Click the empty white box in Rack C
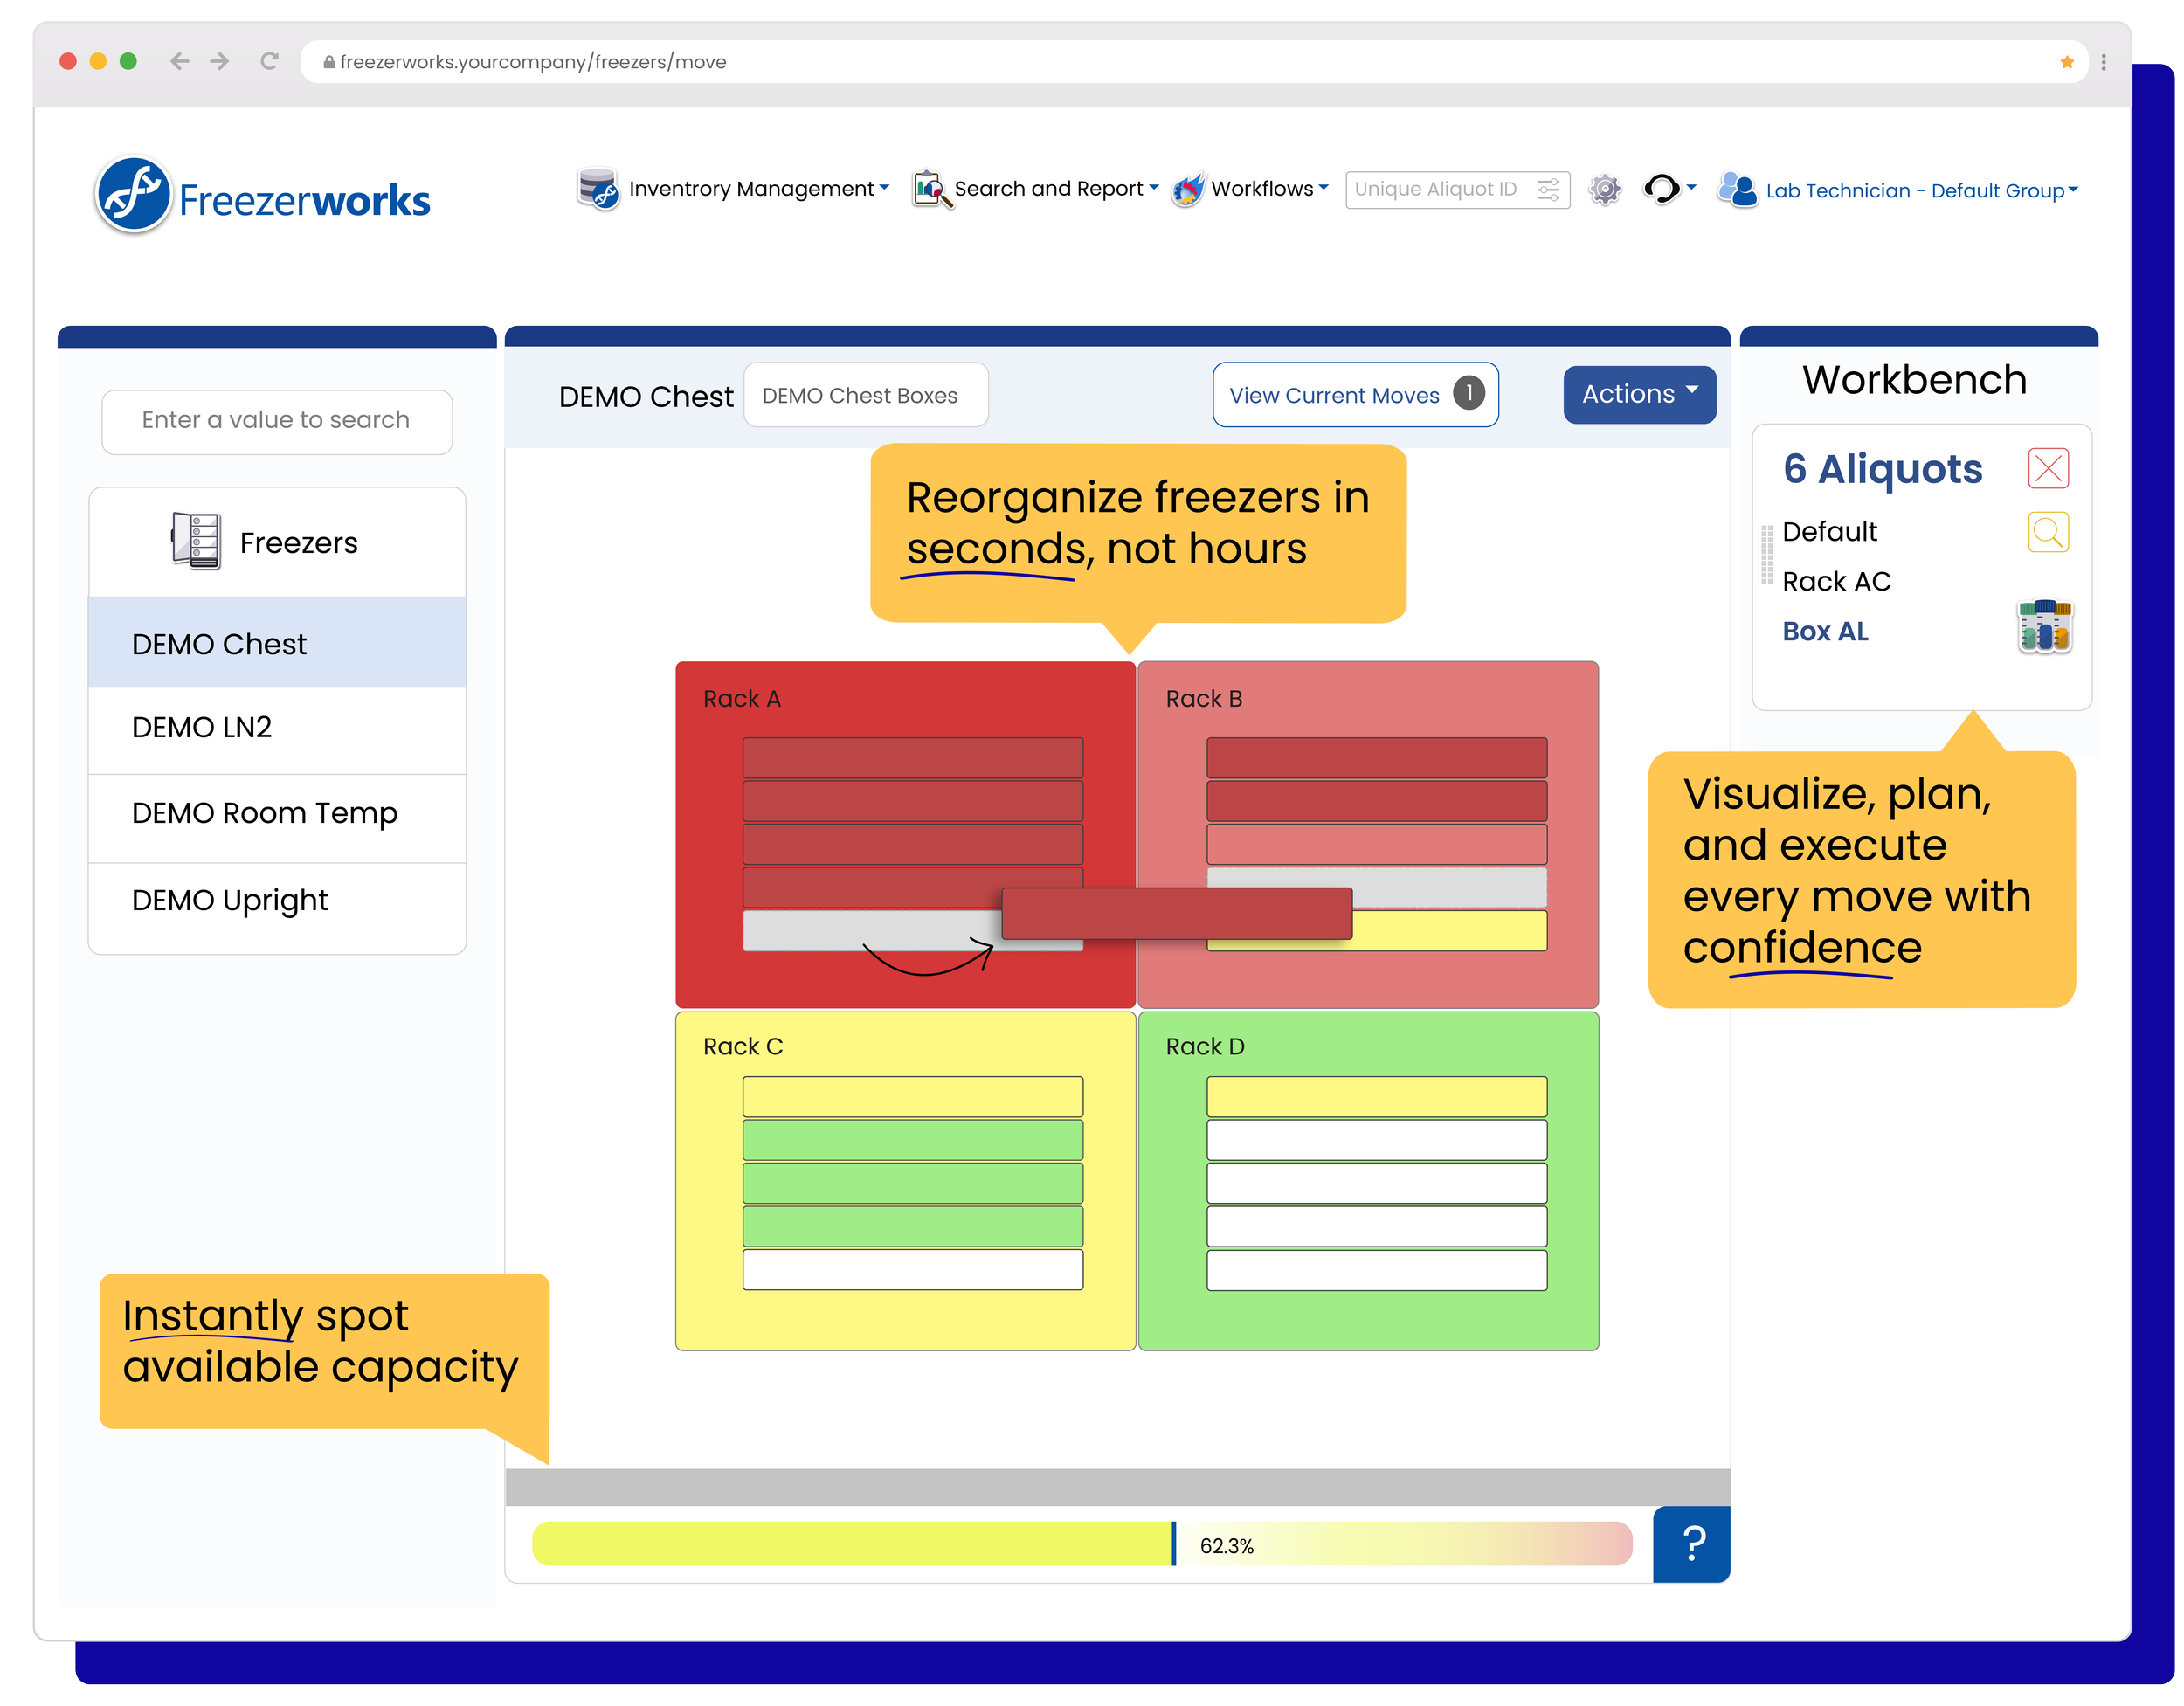This screenshot has height=1706, width=2184. 912,1269
